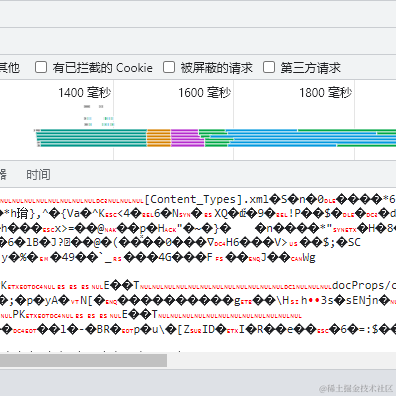Select the teal segment of the waterfall overview

(x=91, y=138)
